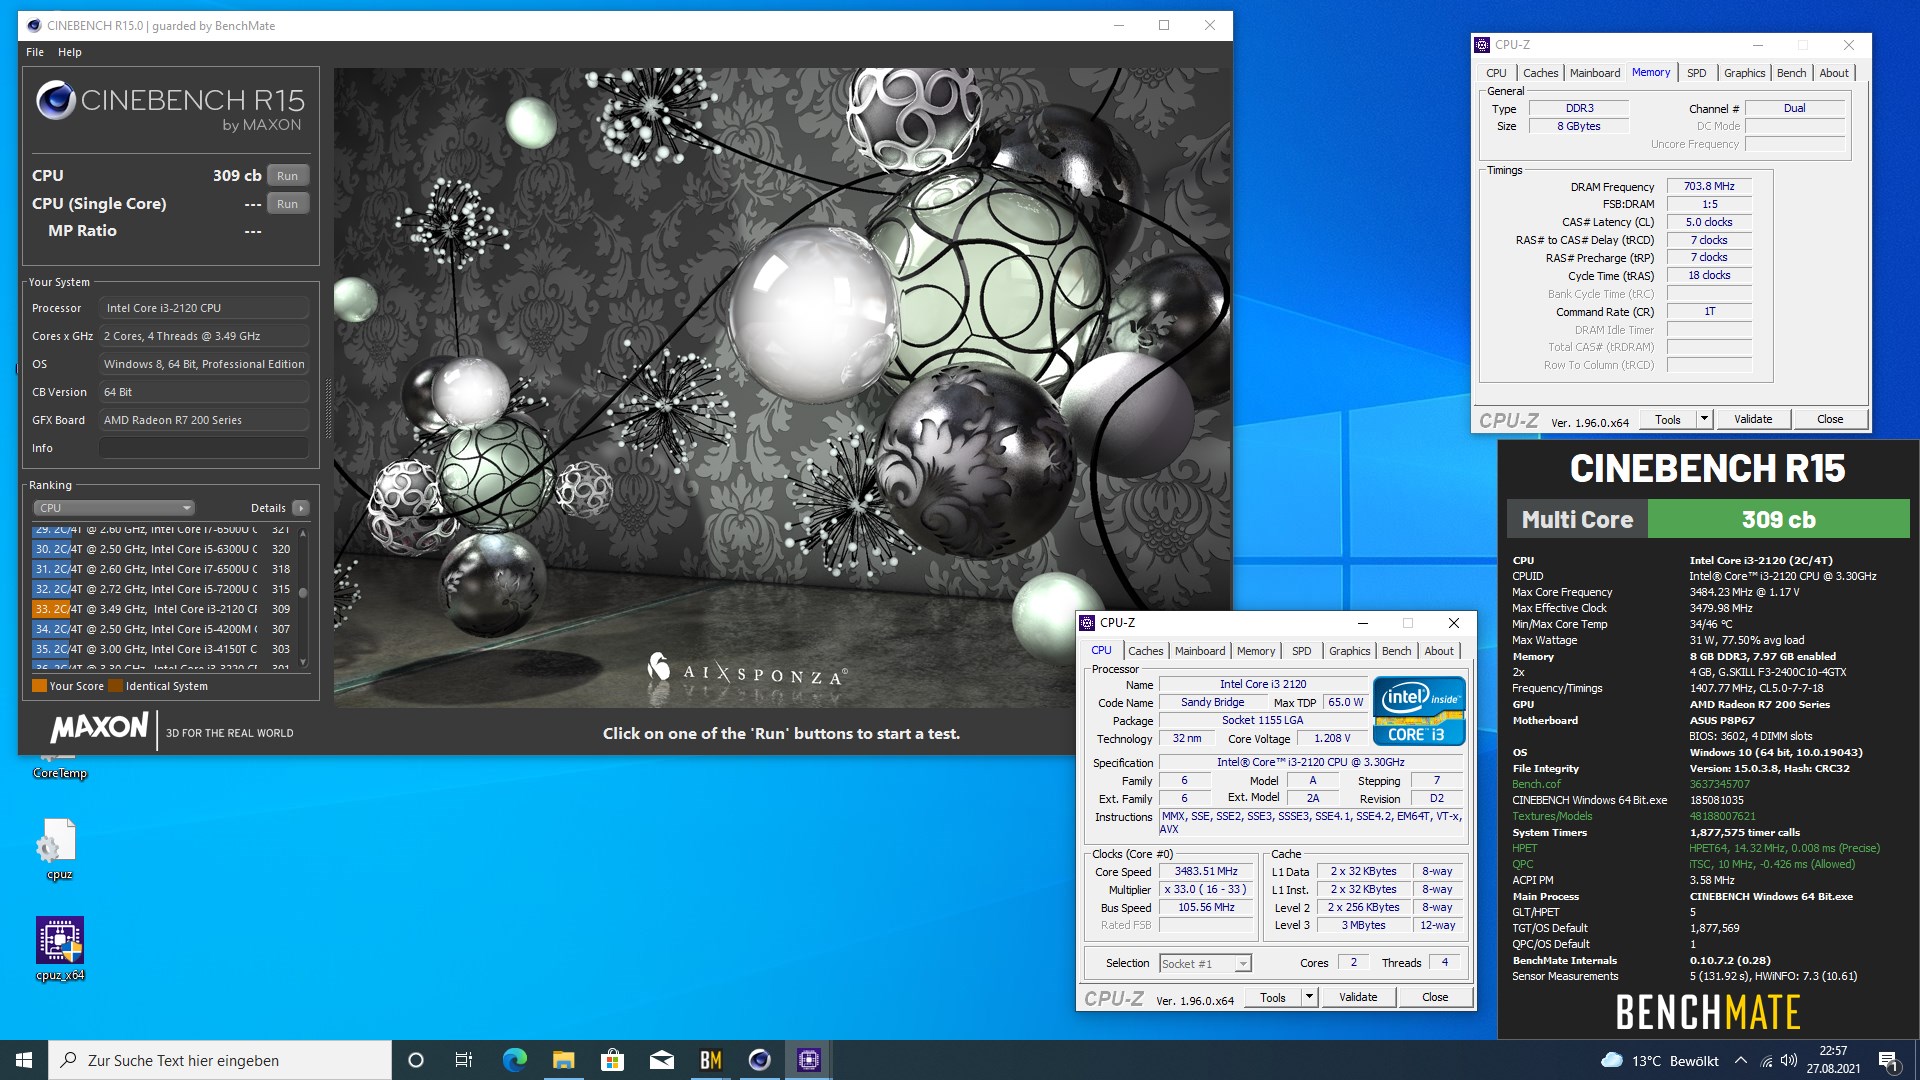Click the brown Identical System legend swatch

coord(116,686)
